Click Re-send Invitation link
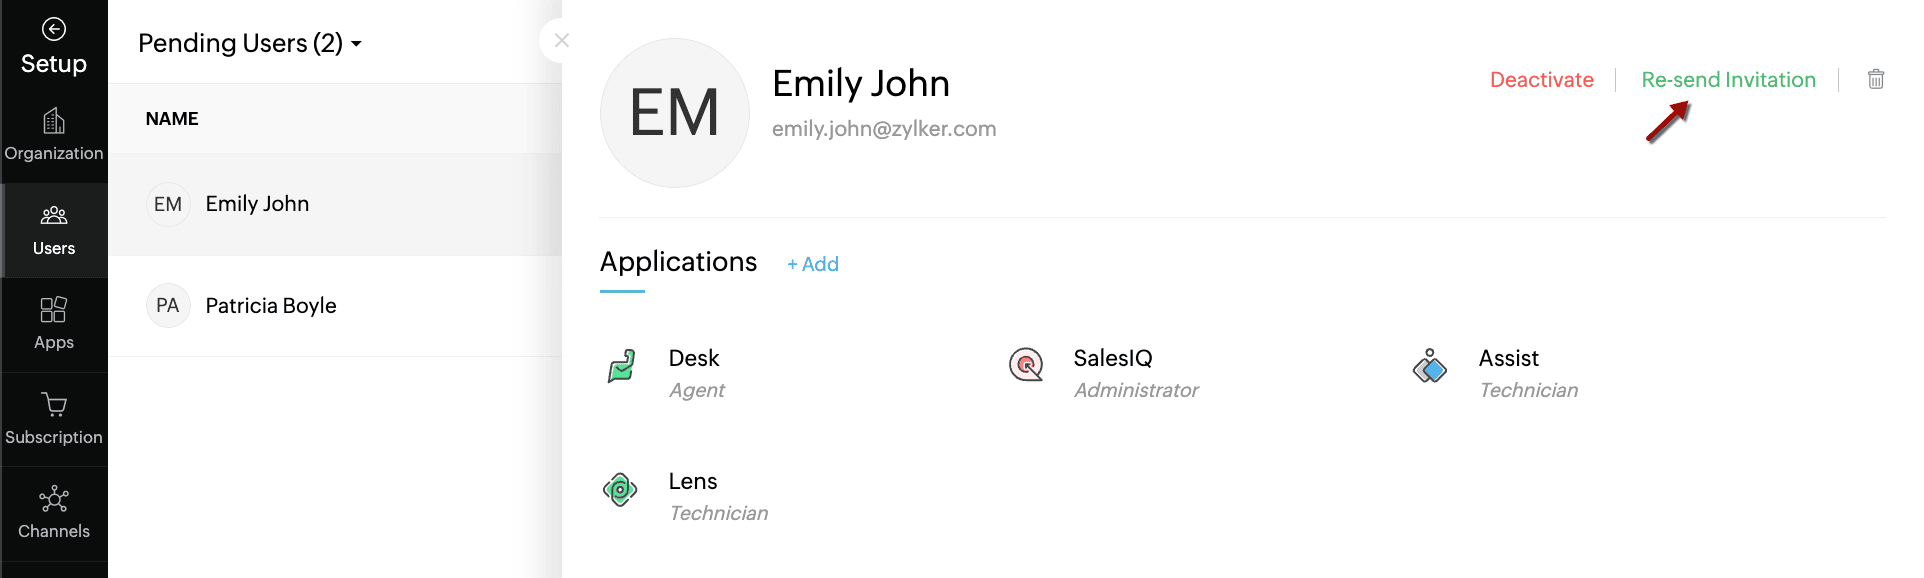 click(1728, 80)
